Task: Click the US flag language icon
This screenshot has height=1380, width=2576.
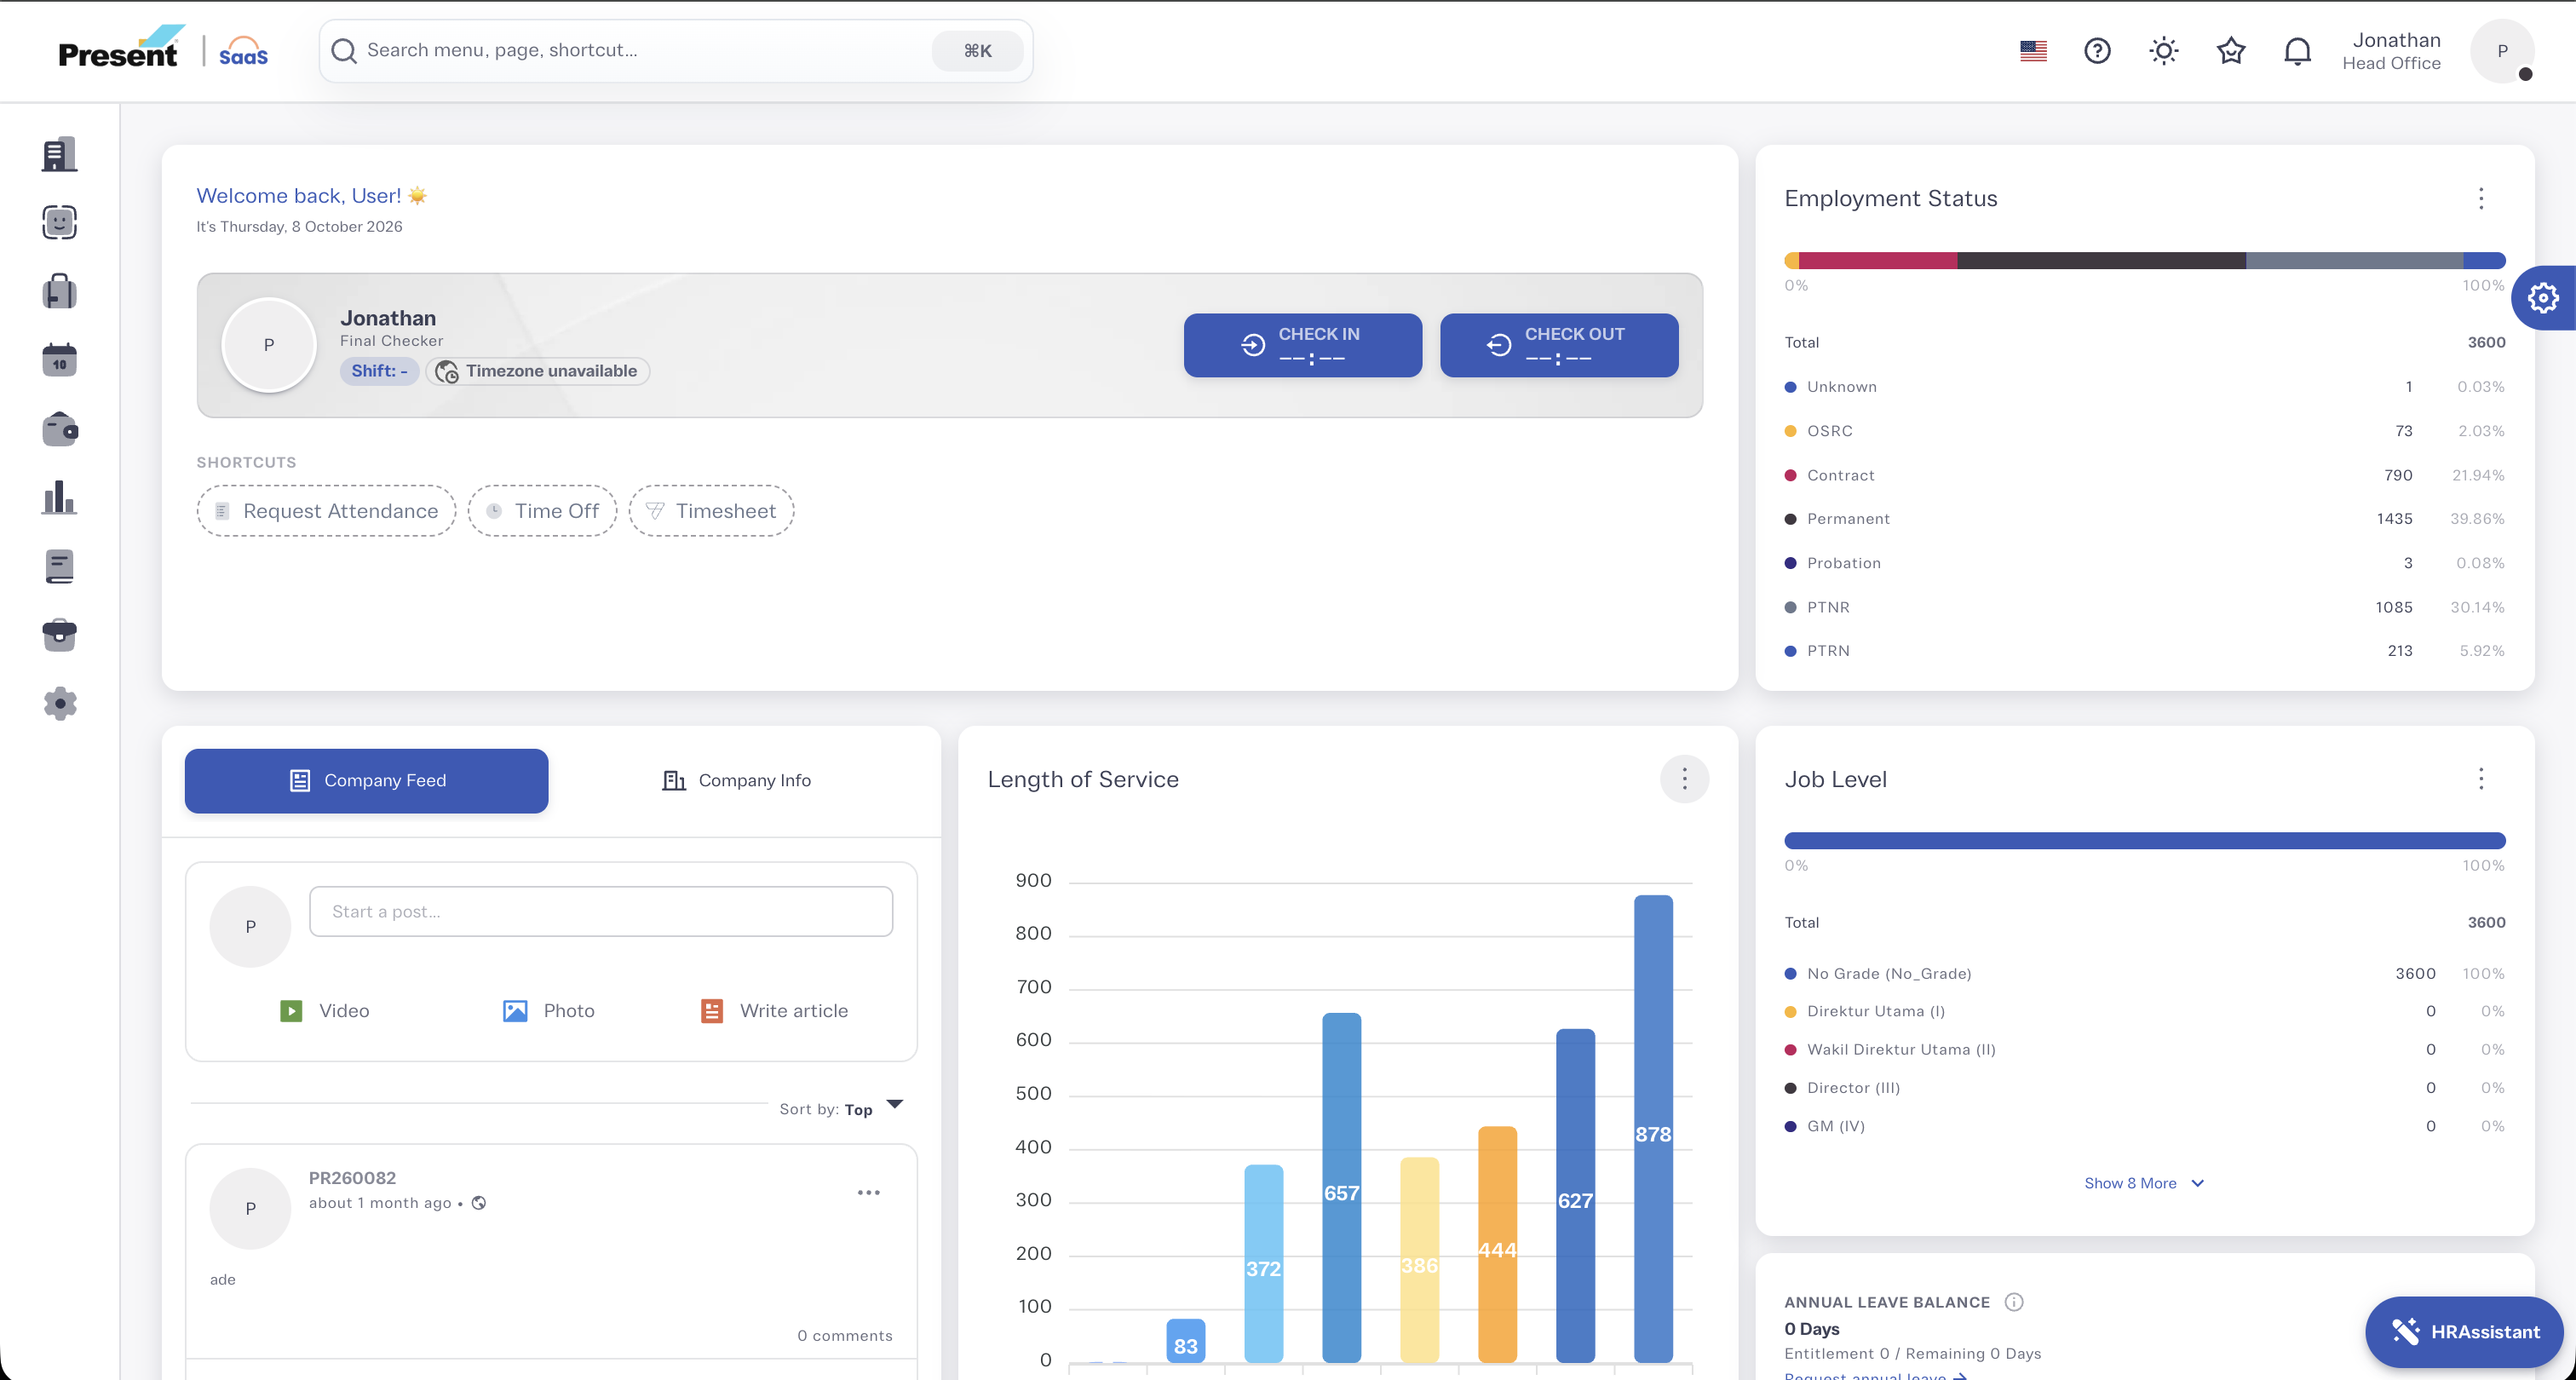Action: (x=2033, y=51)
